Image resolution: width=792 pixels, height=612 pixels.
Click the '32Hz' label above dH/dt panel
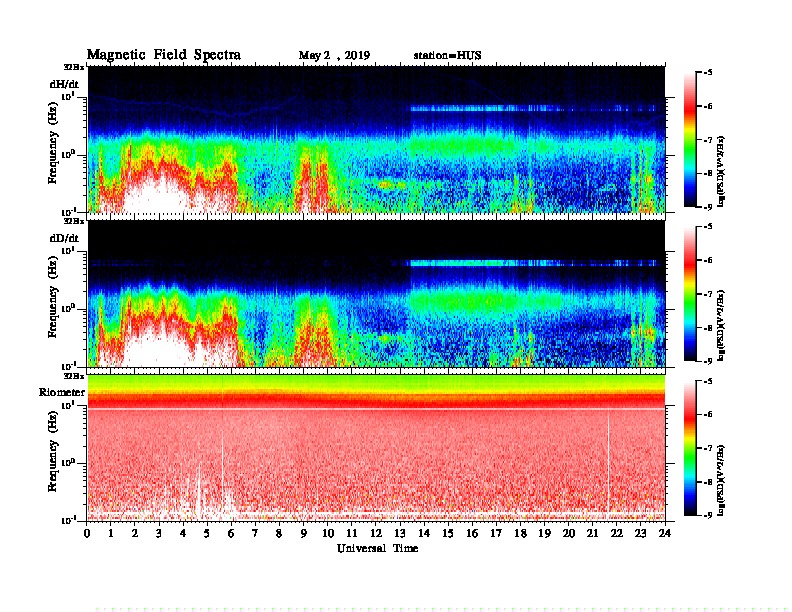(73, 67)
